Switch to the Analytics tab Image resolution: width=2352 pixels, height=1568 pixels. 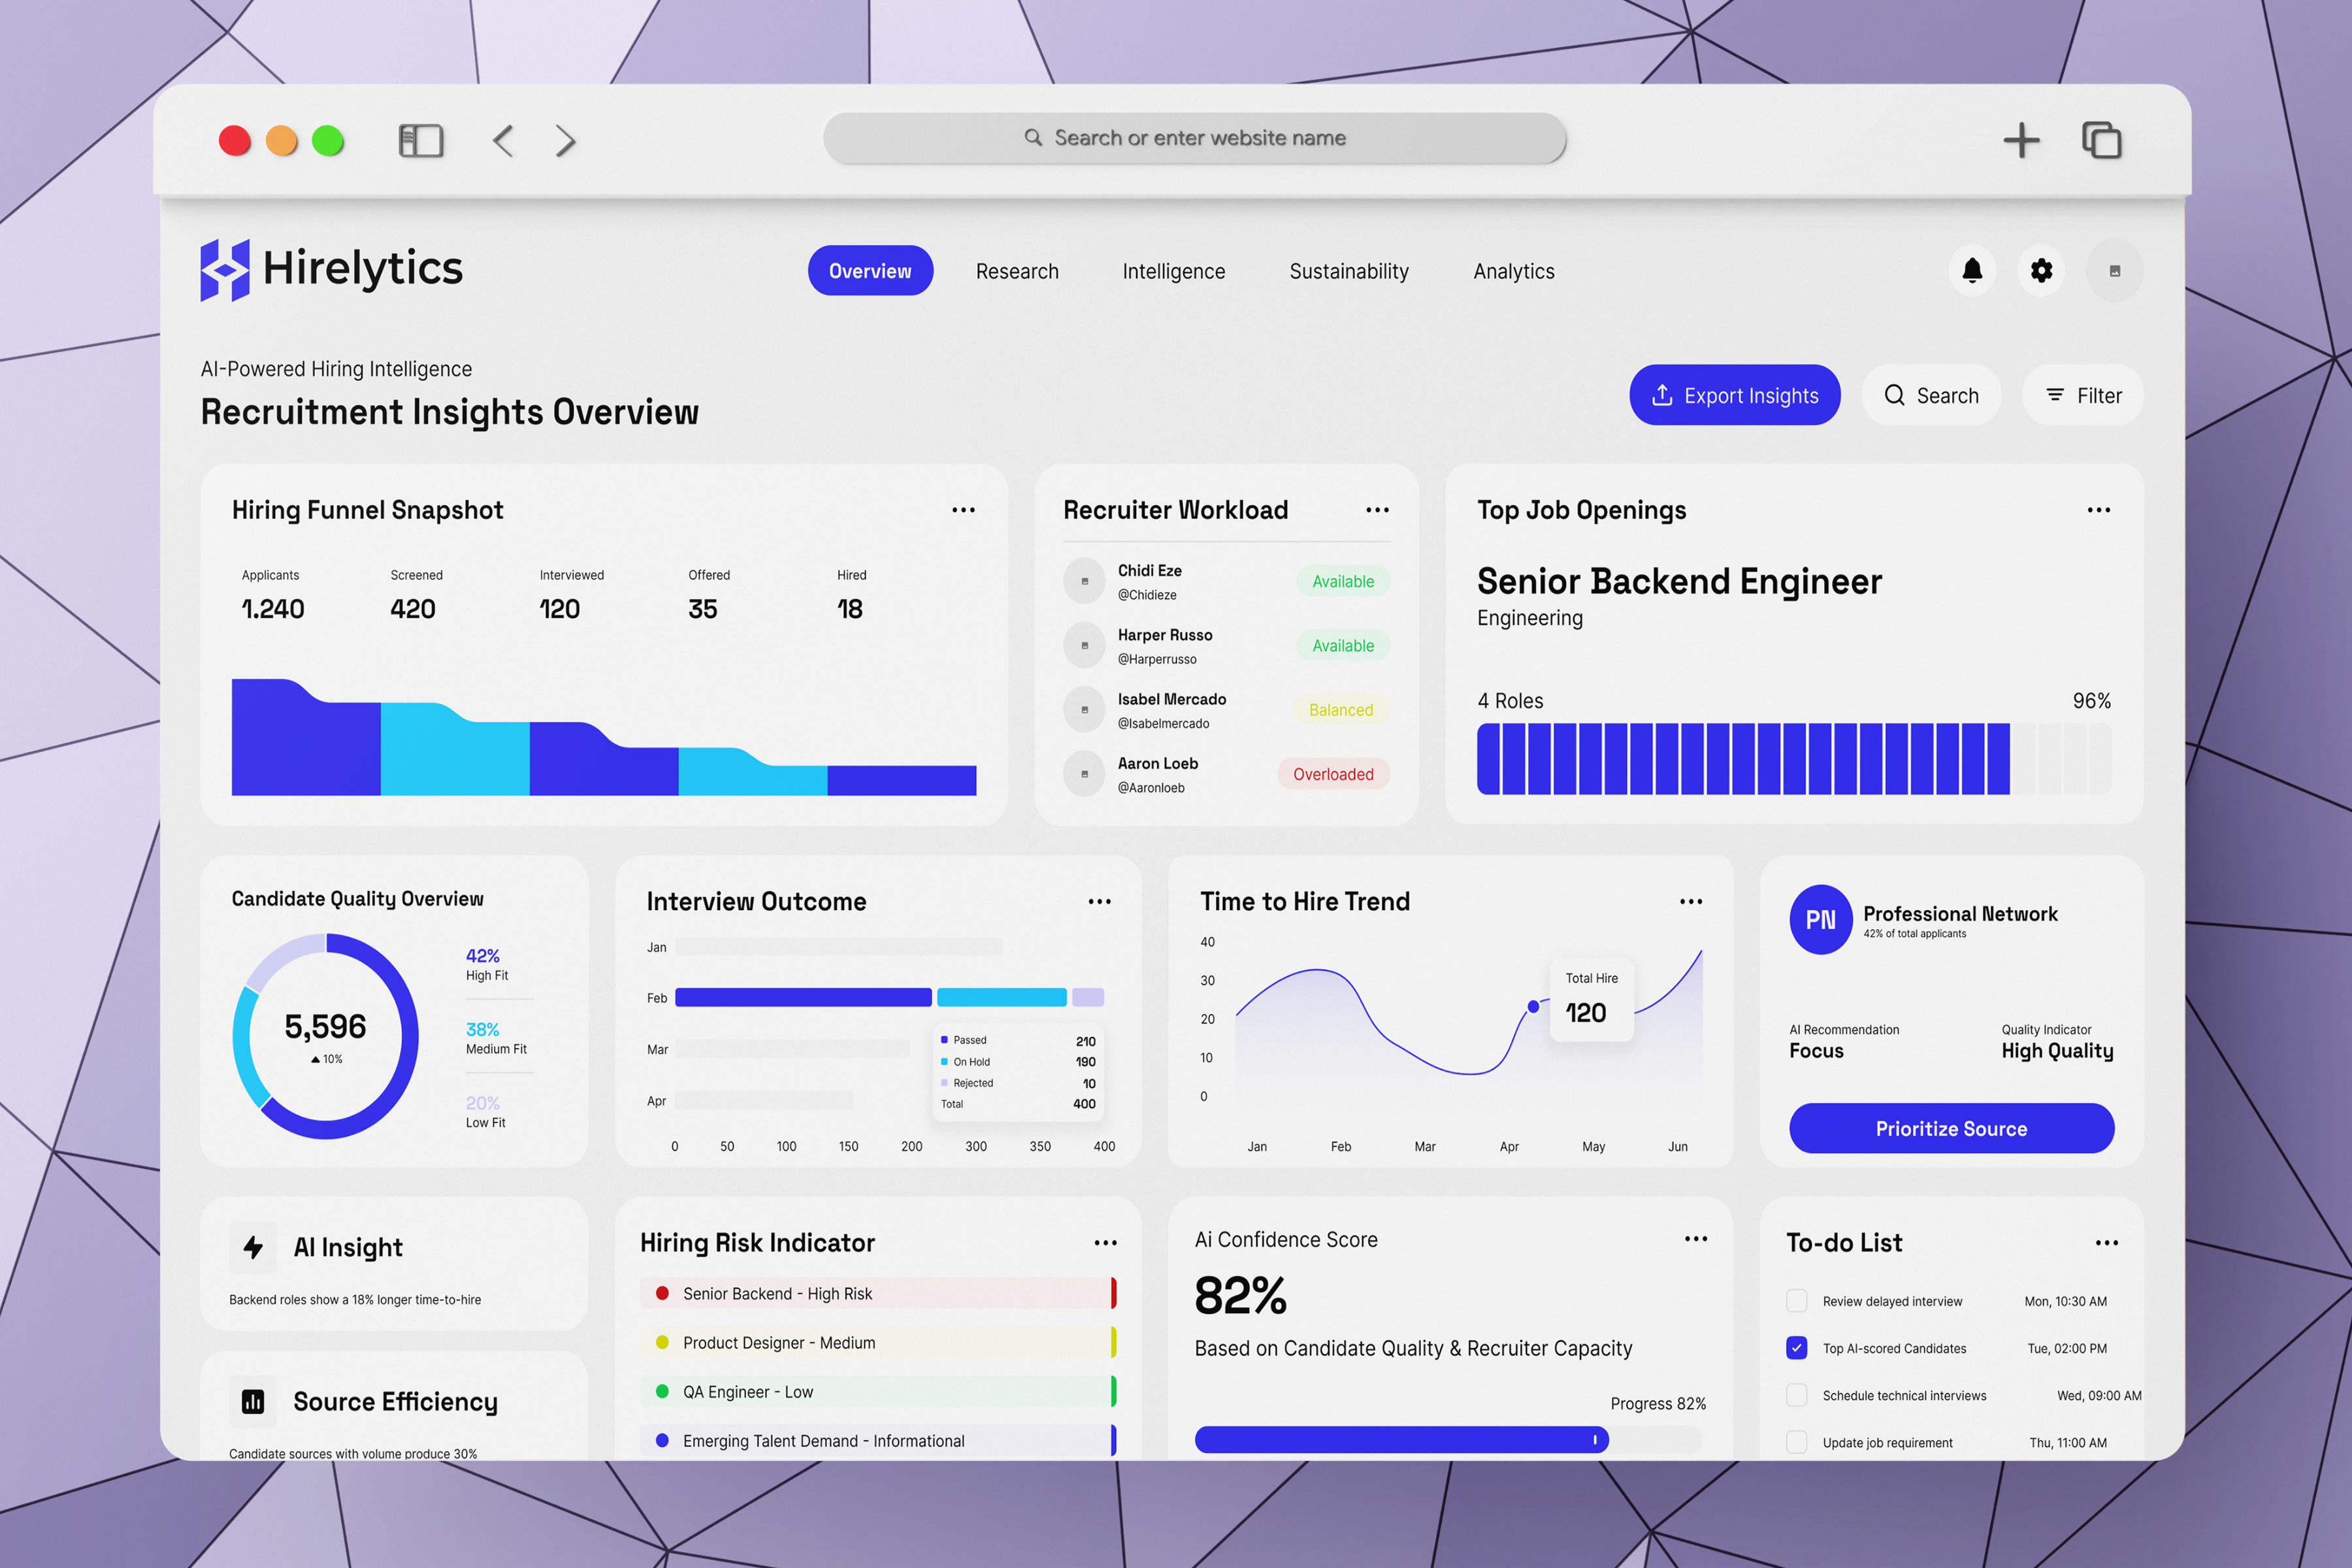coord(1513,271)
